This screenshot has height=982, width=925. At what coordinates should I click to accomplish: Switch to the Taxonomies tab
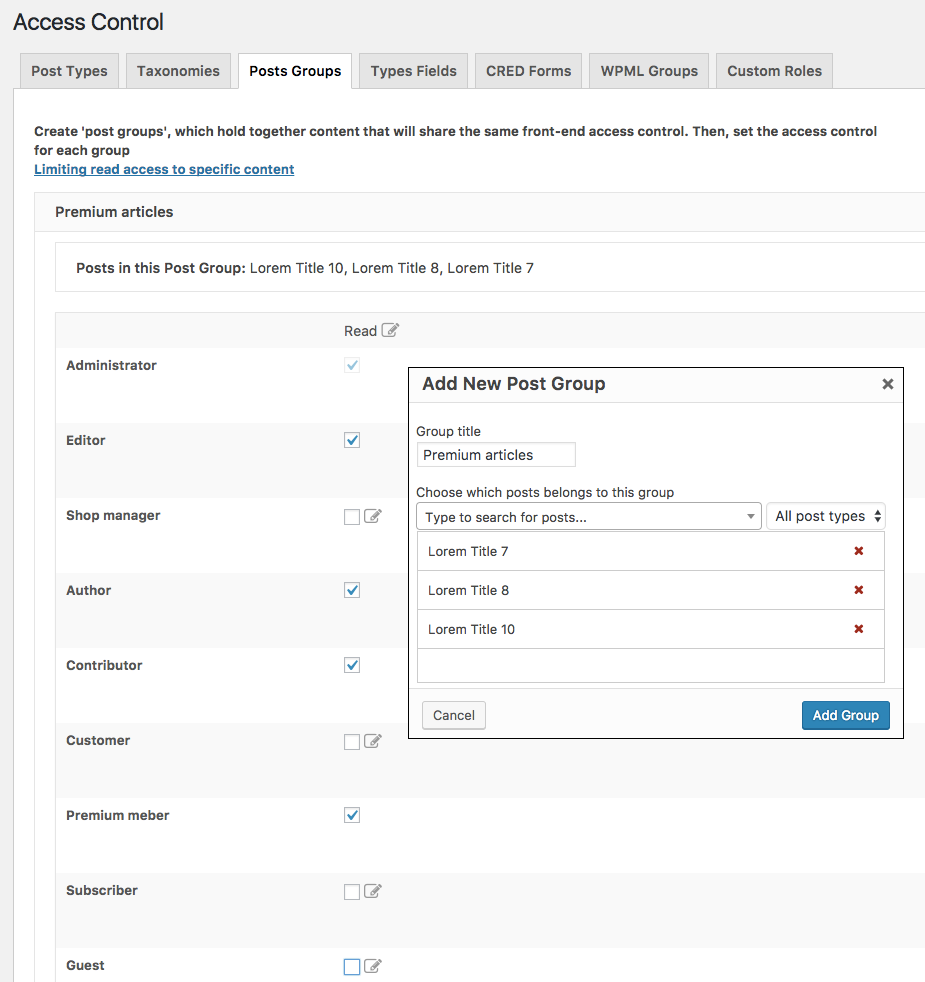178,71
